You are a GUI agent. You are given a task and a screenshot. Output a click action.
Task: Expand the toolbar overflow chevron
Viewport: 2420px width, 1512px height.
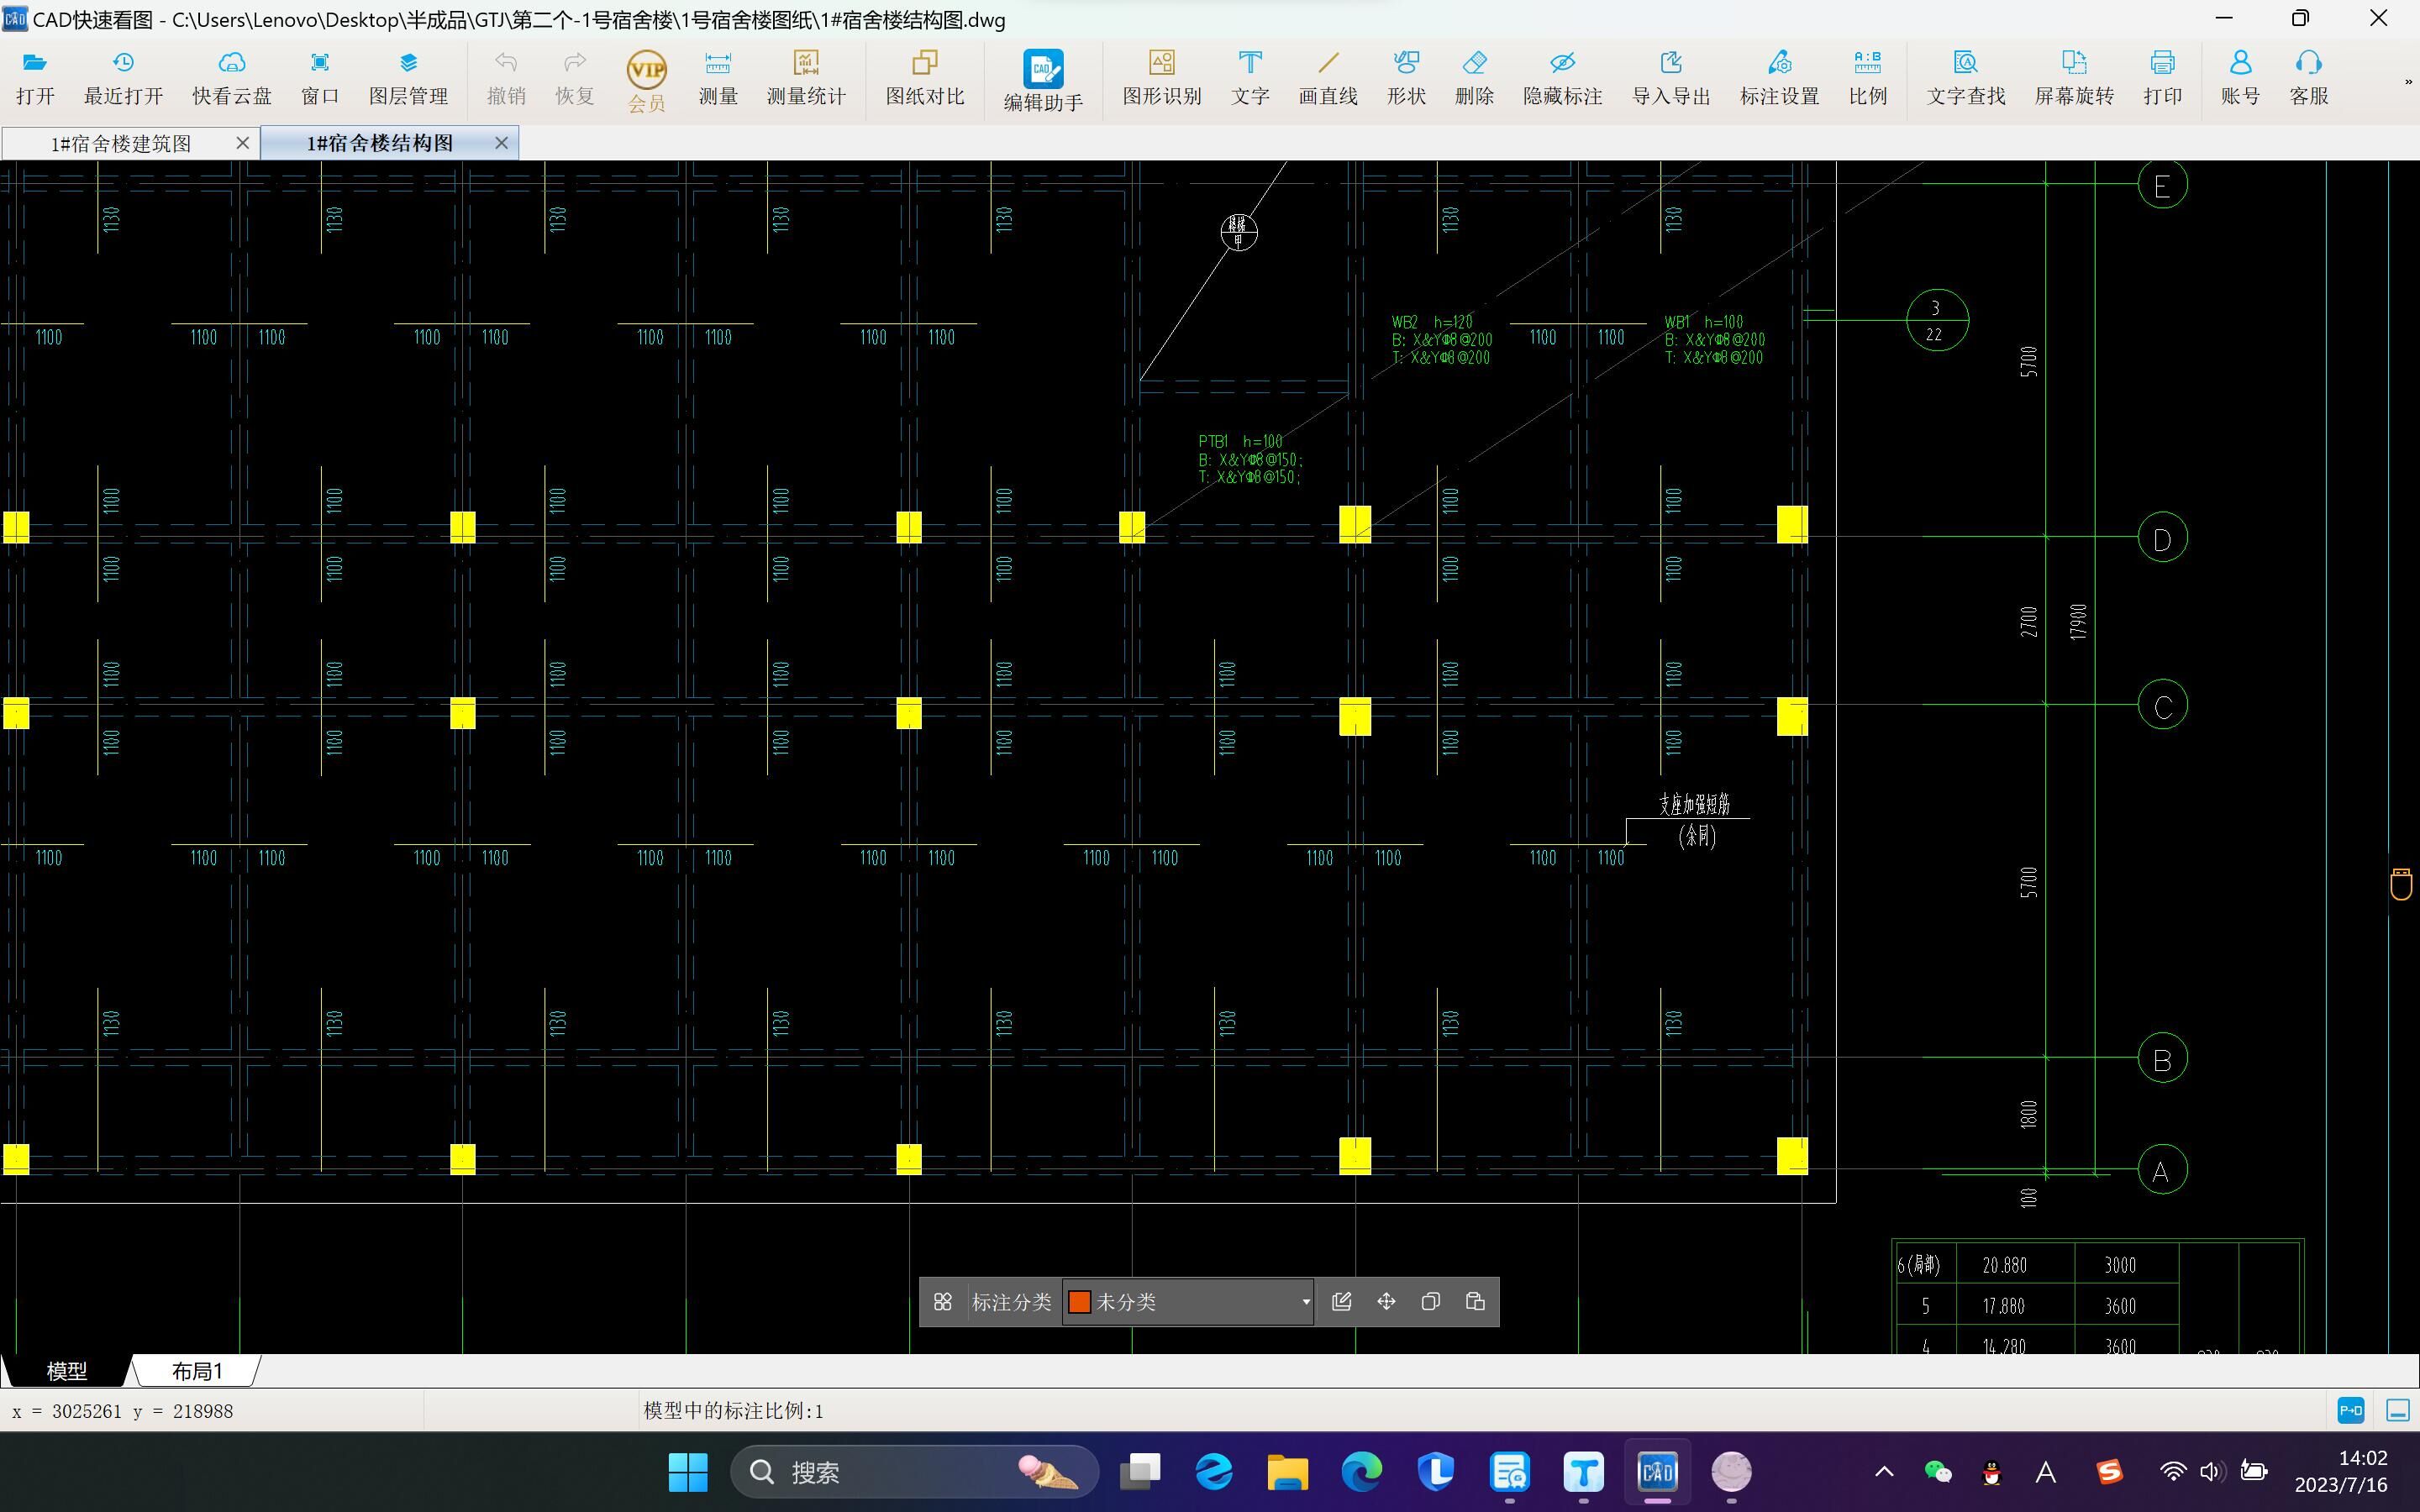coord(2408,82)
